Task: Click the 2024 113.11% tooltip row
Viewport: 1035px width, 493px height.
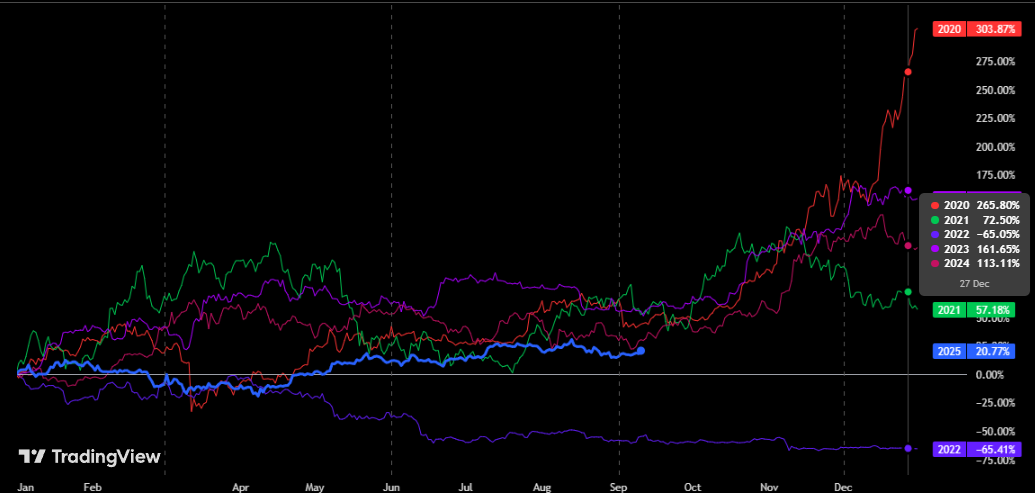Action: coord(974,263)
